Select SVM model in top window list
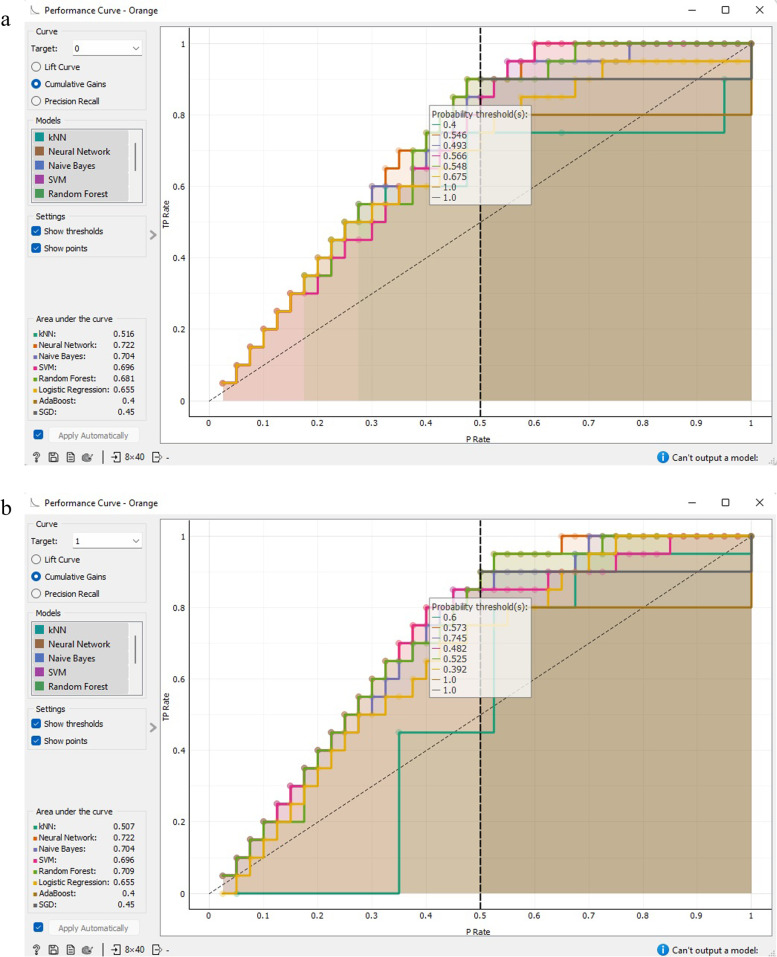 [80, 179]
